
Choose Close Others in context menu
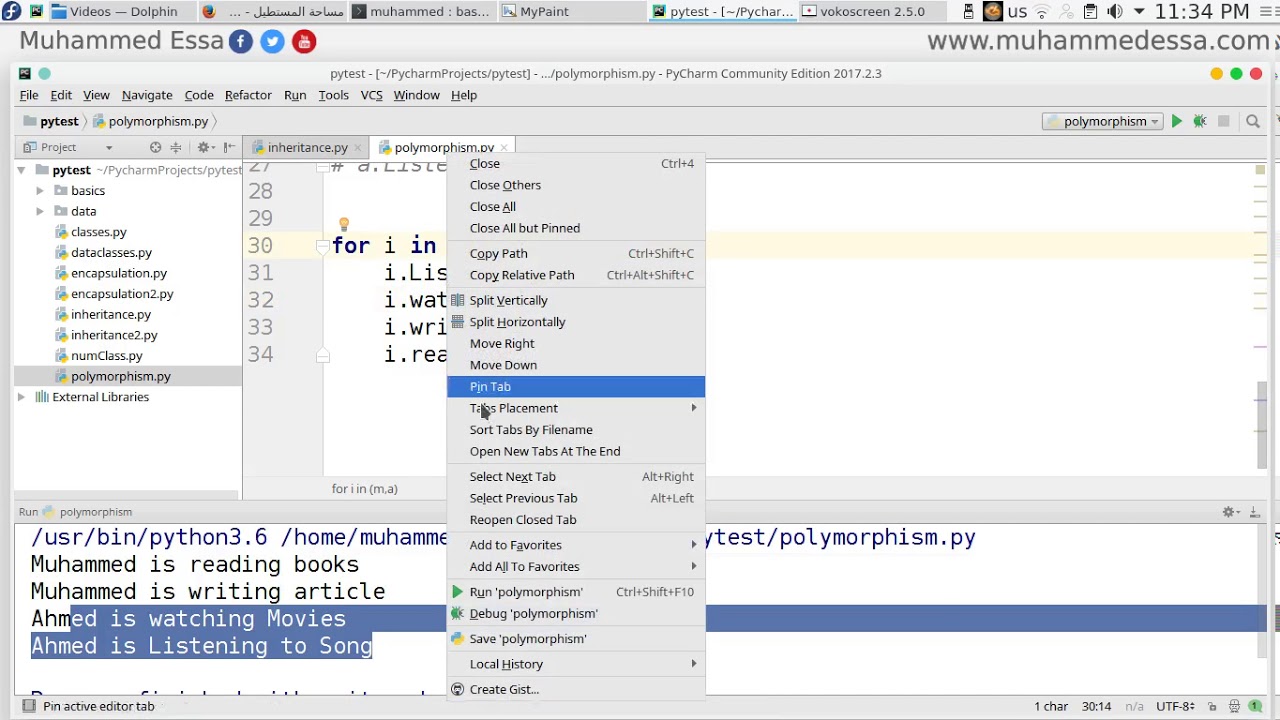pos(576,185)
